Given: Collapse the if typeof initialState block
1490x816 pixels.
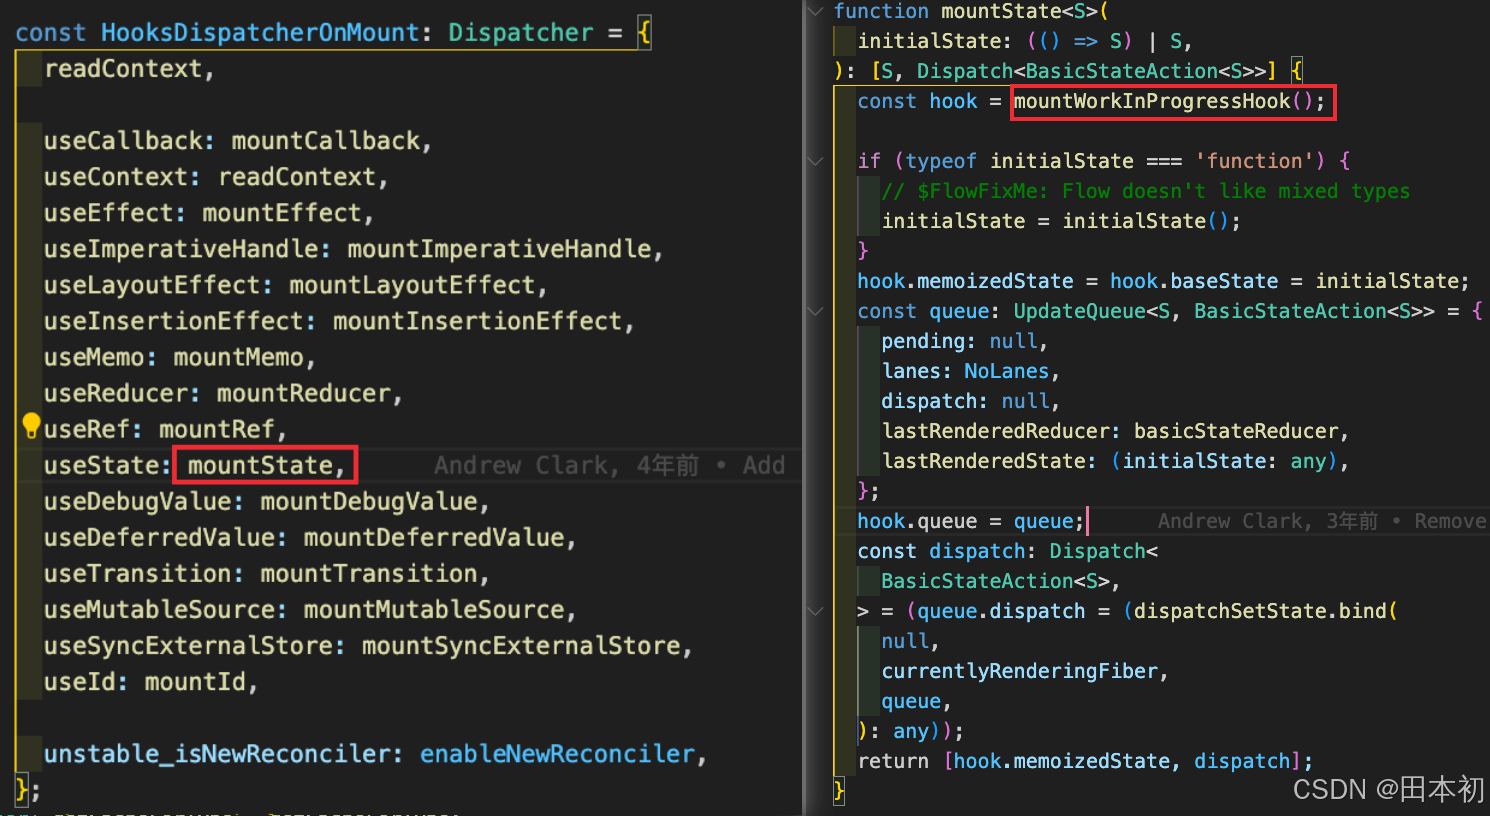Looking at the screenshot, I should point(816,161).
